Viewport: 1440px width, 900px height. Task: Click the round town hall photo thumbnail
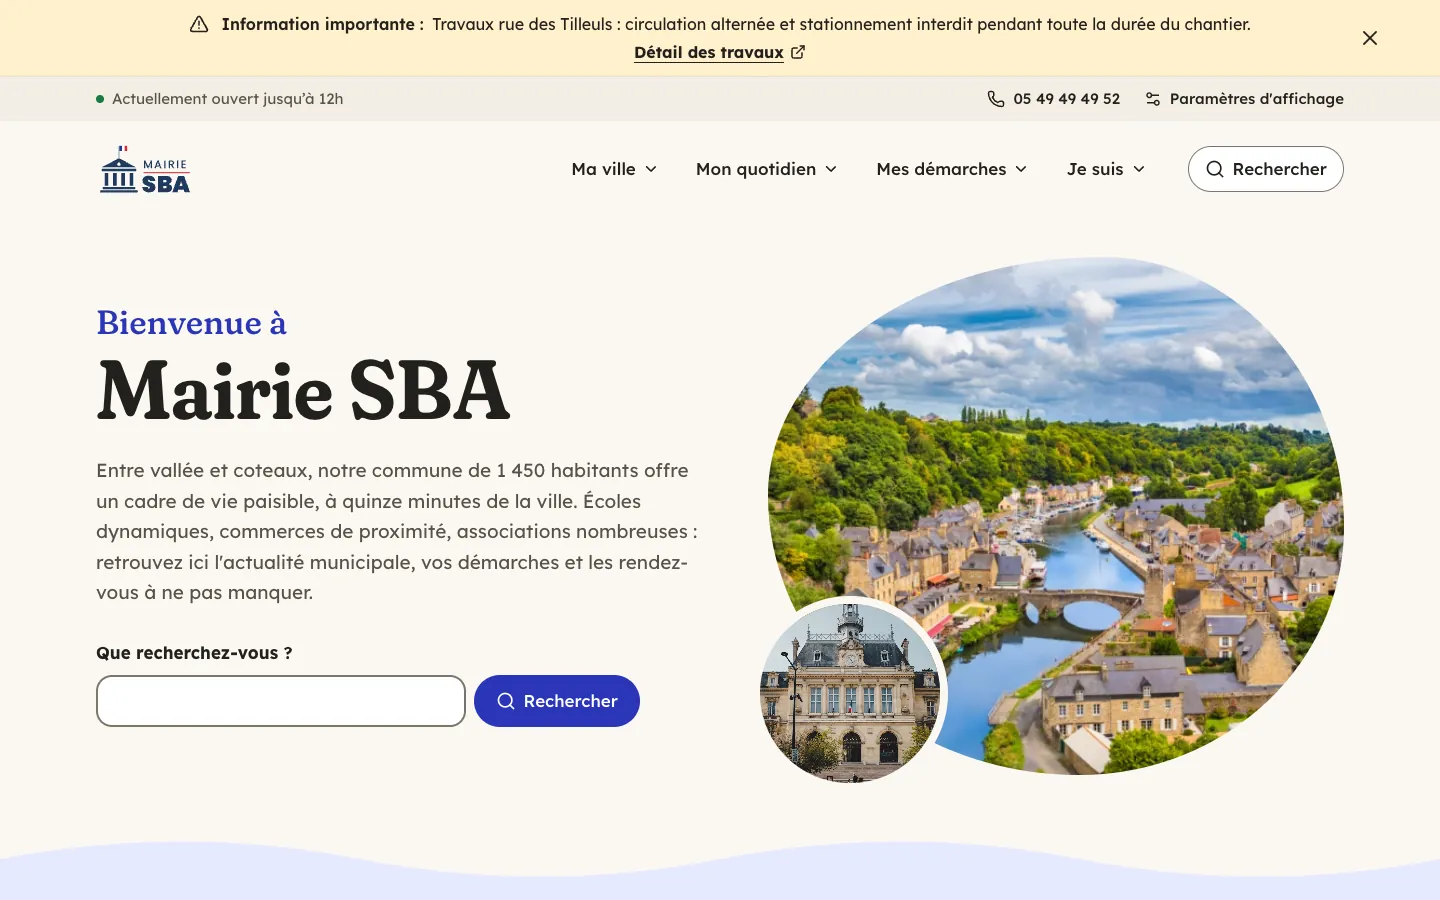[850, 692]
